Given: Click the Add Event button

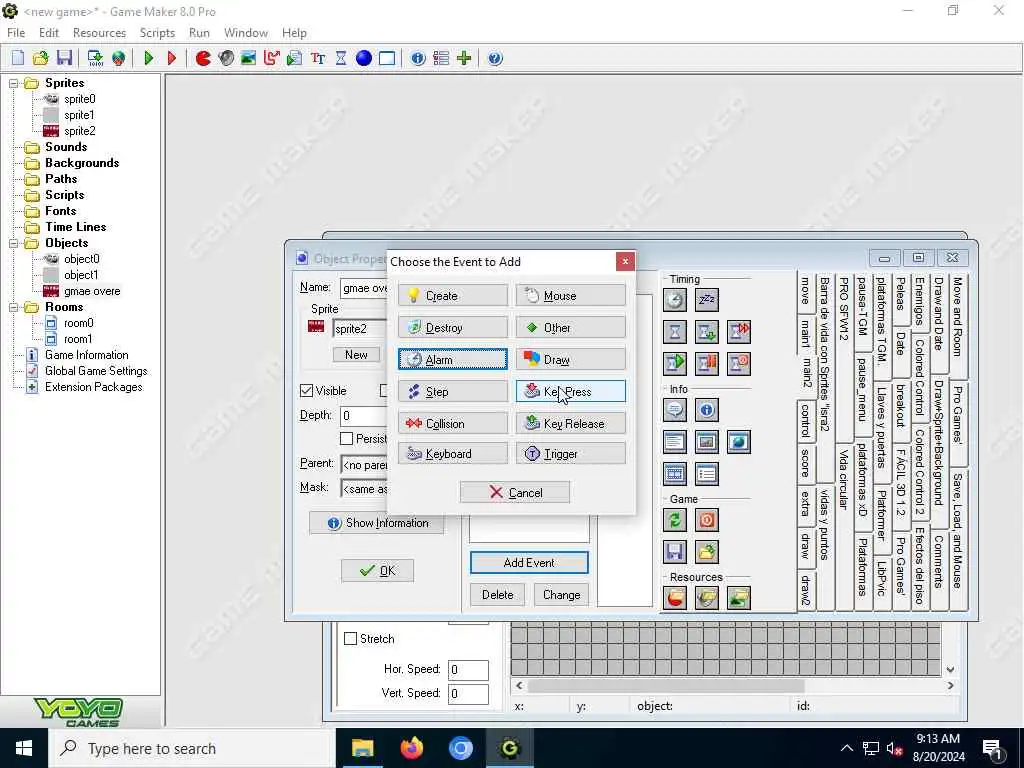Looking at the screenshot, I should tap(529, 562).
